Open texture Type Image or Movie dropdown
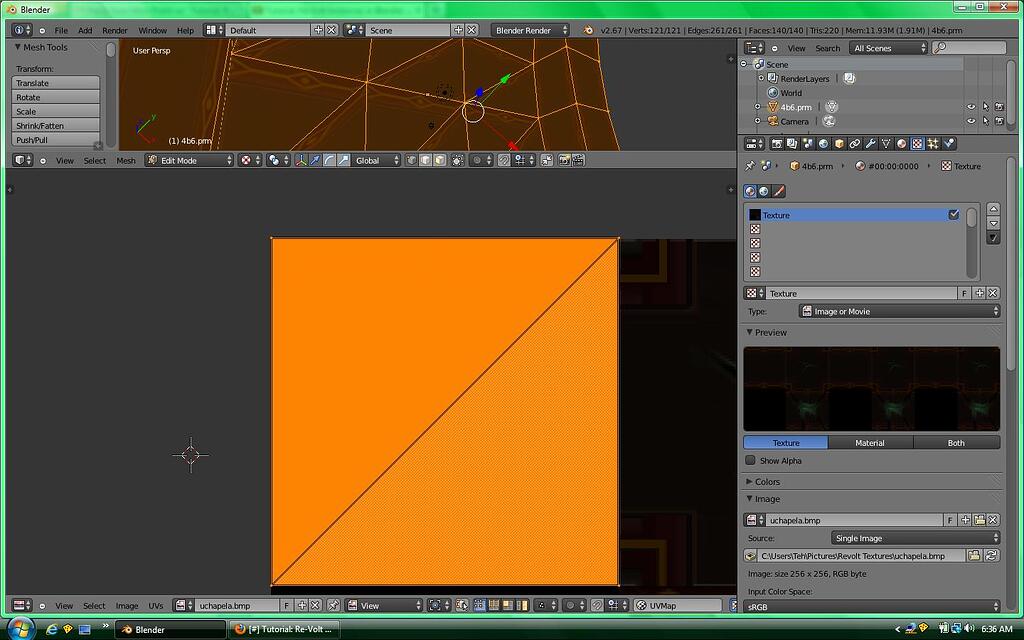Viewport: 1024px width, 640px height. pyautogui.click(x=899, y=312)
